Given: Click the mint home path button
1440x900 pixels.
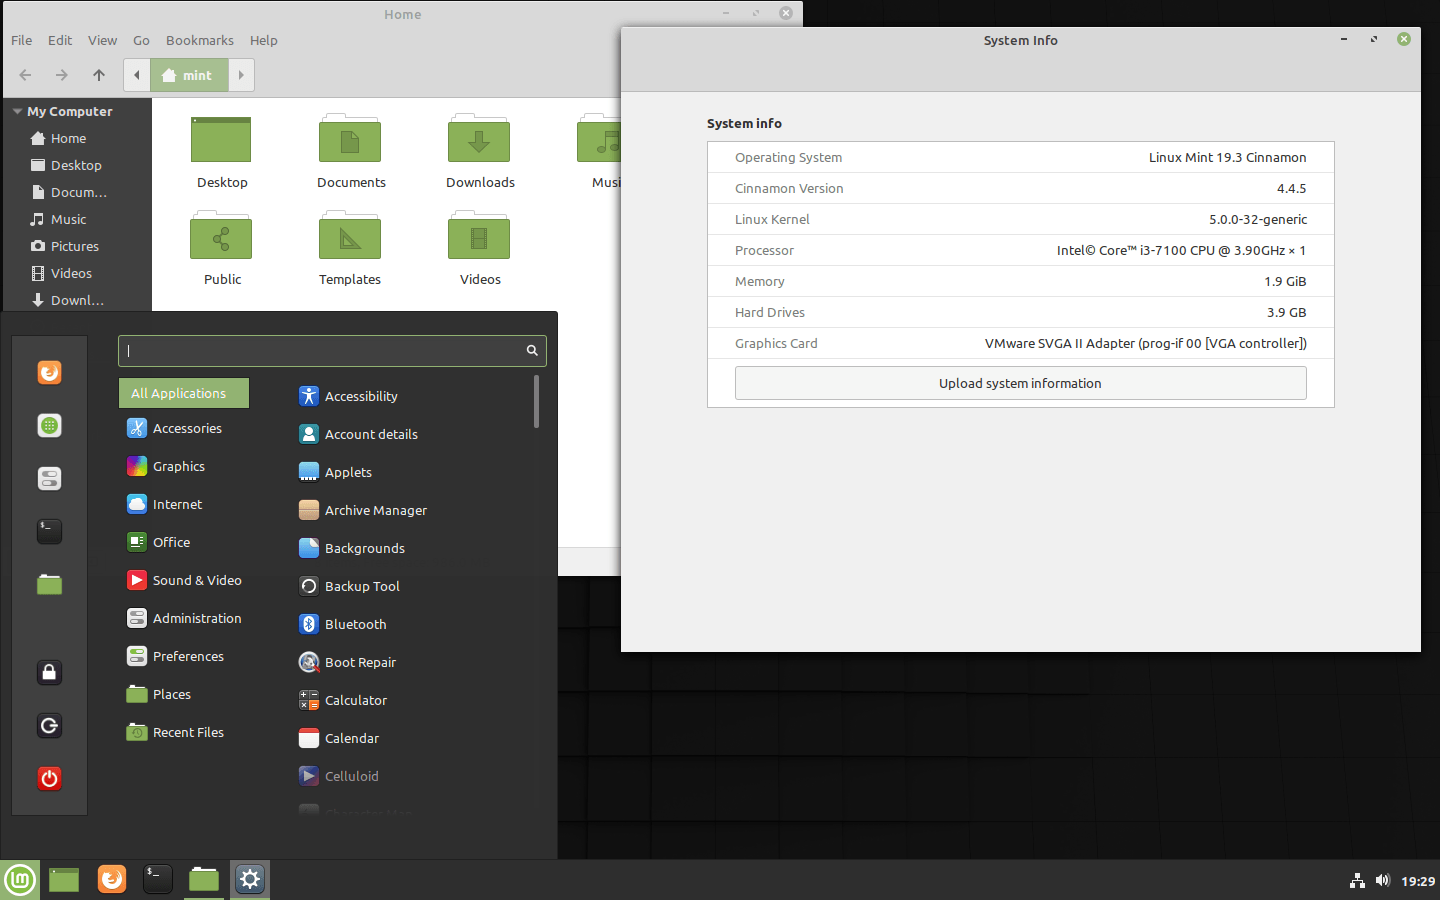Looking at the screenshot, I should pyautogui.click(x=189, y=75).
